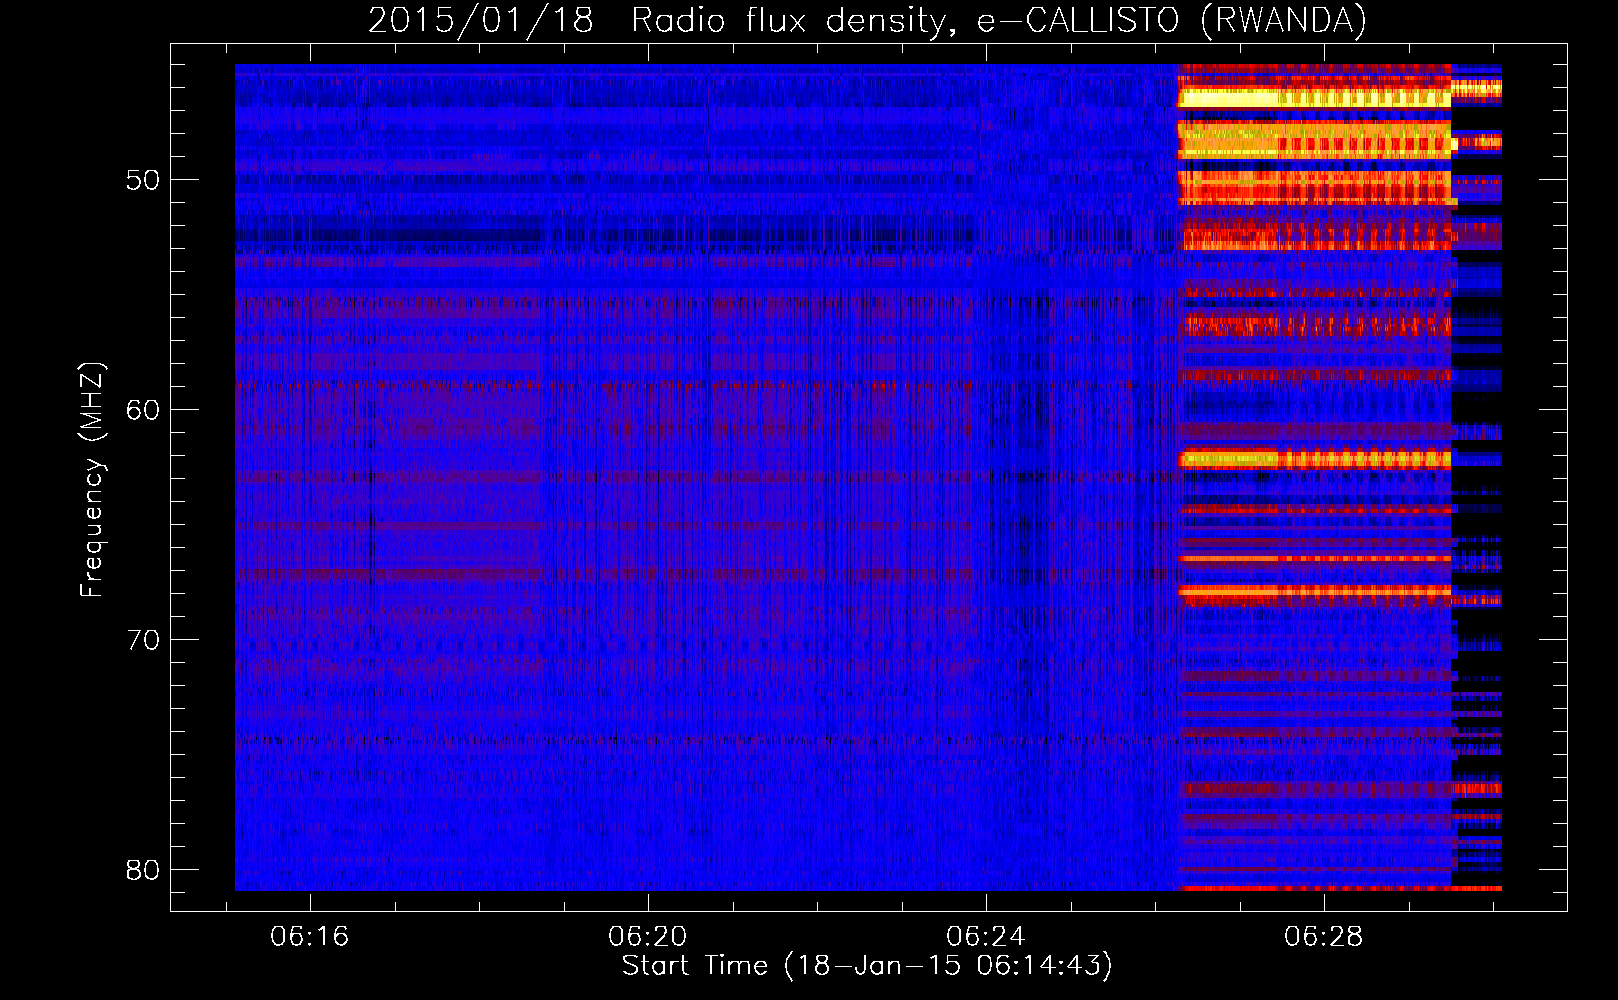Click the 60 MHz frequency tick label
Screen dimensions: 1618x1000
pos(143,410)
